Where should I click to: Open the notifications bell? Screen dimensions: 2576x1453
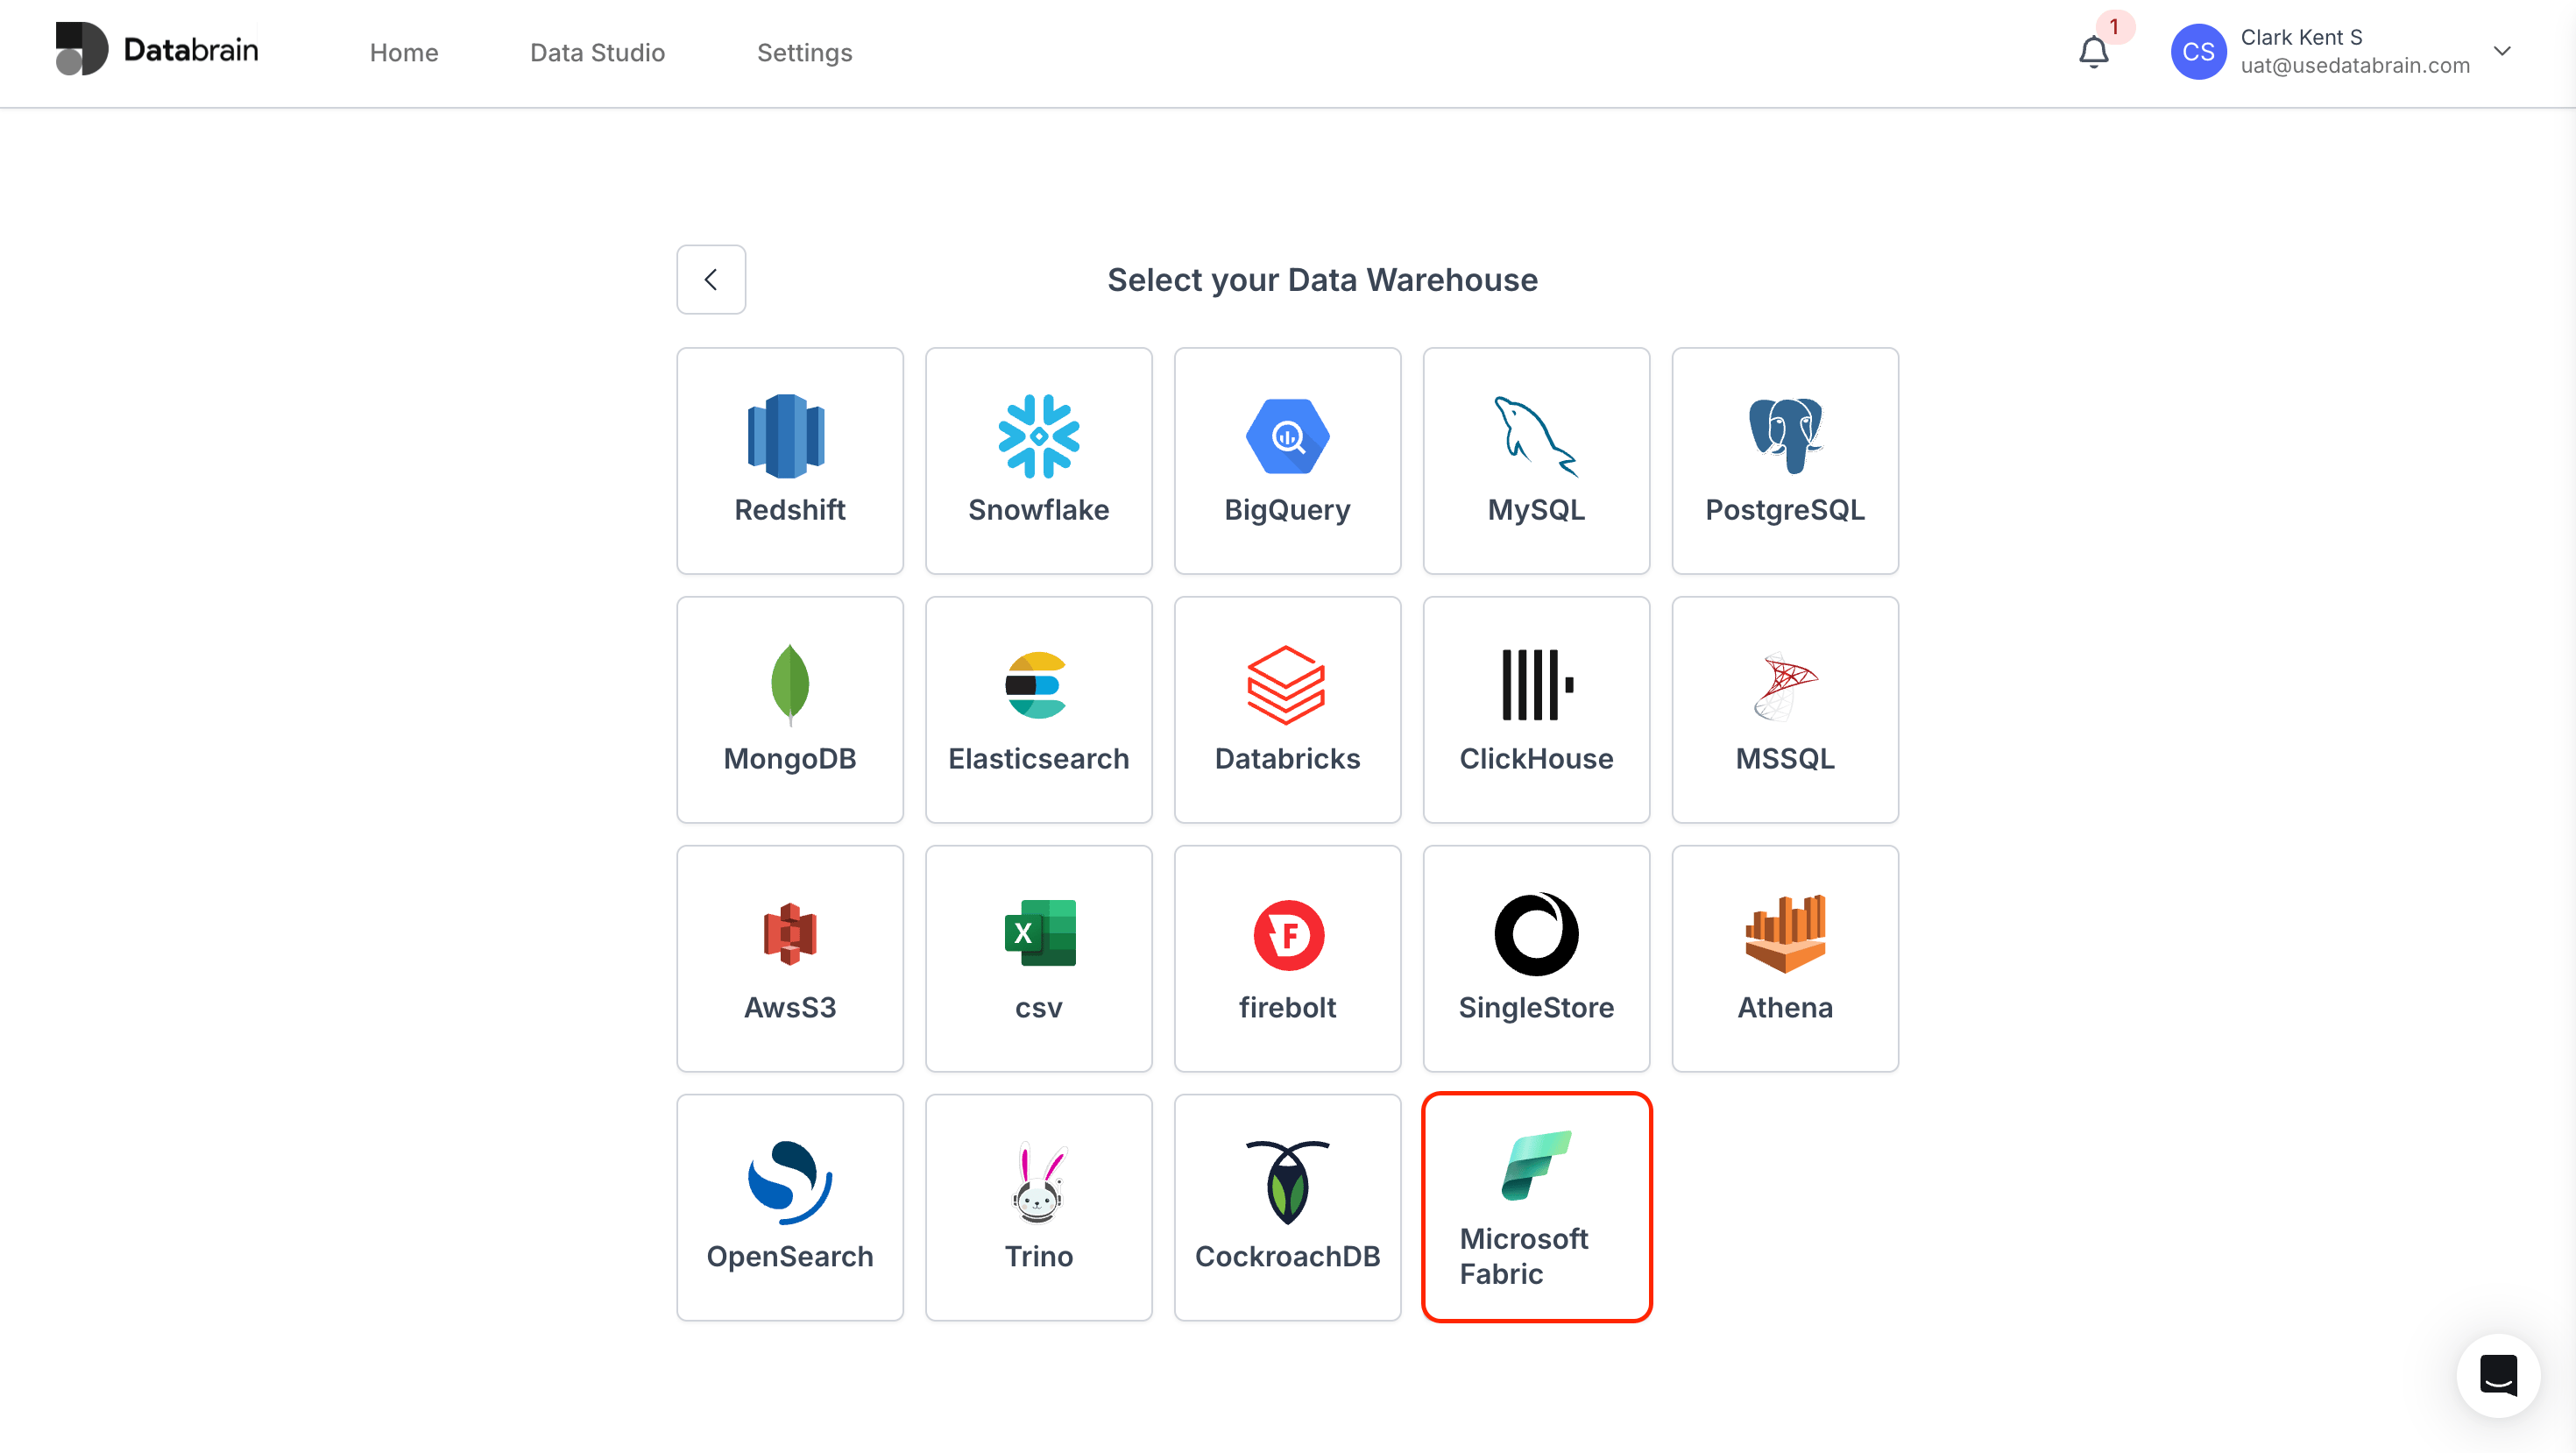(2093, 52)
